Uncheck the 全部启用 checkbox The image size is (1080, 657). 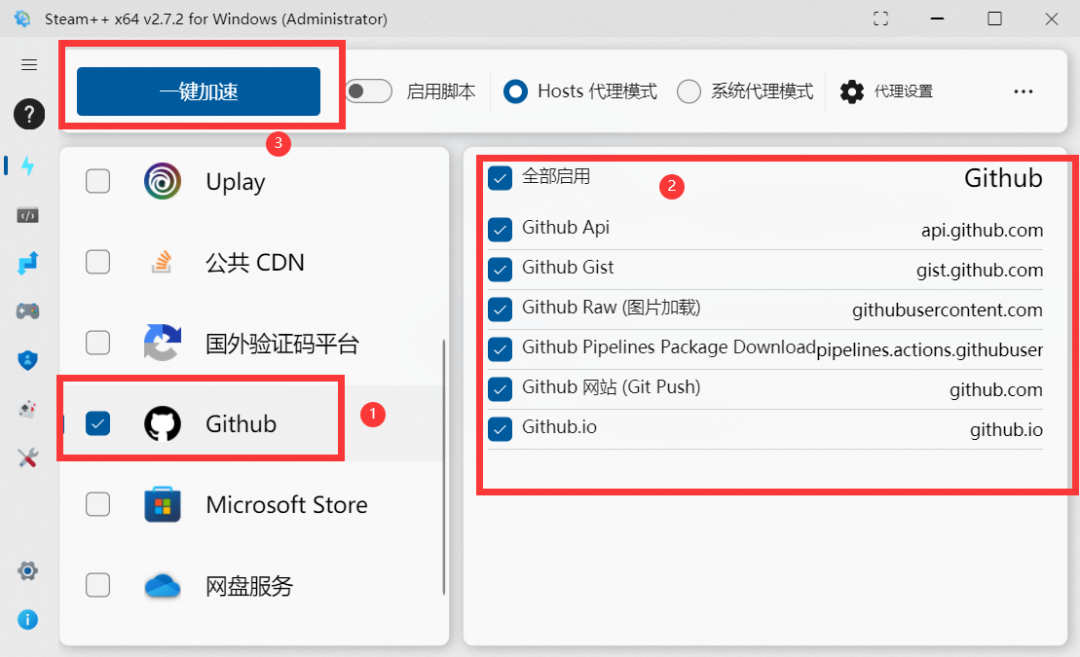tap(500, 178)
